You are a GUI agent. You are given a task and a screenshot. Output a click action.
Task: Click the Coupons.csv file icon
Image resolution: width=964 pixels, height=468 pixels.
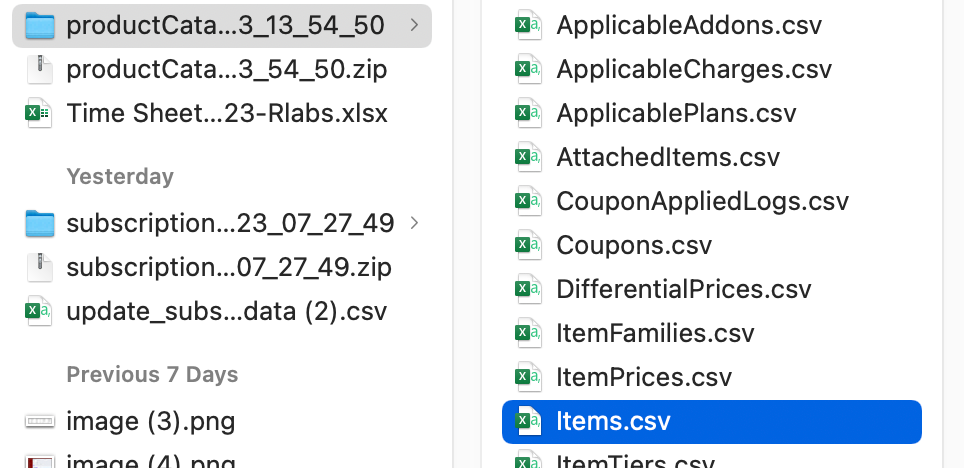click(x=527, y=245)
